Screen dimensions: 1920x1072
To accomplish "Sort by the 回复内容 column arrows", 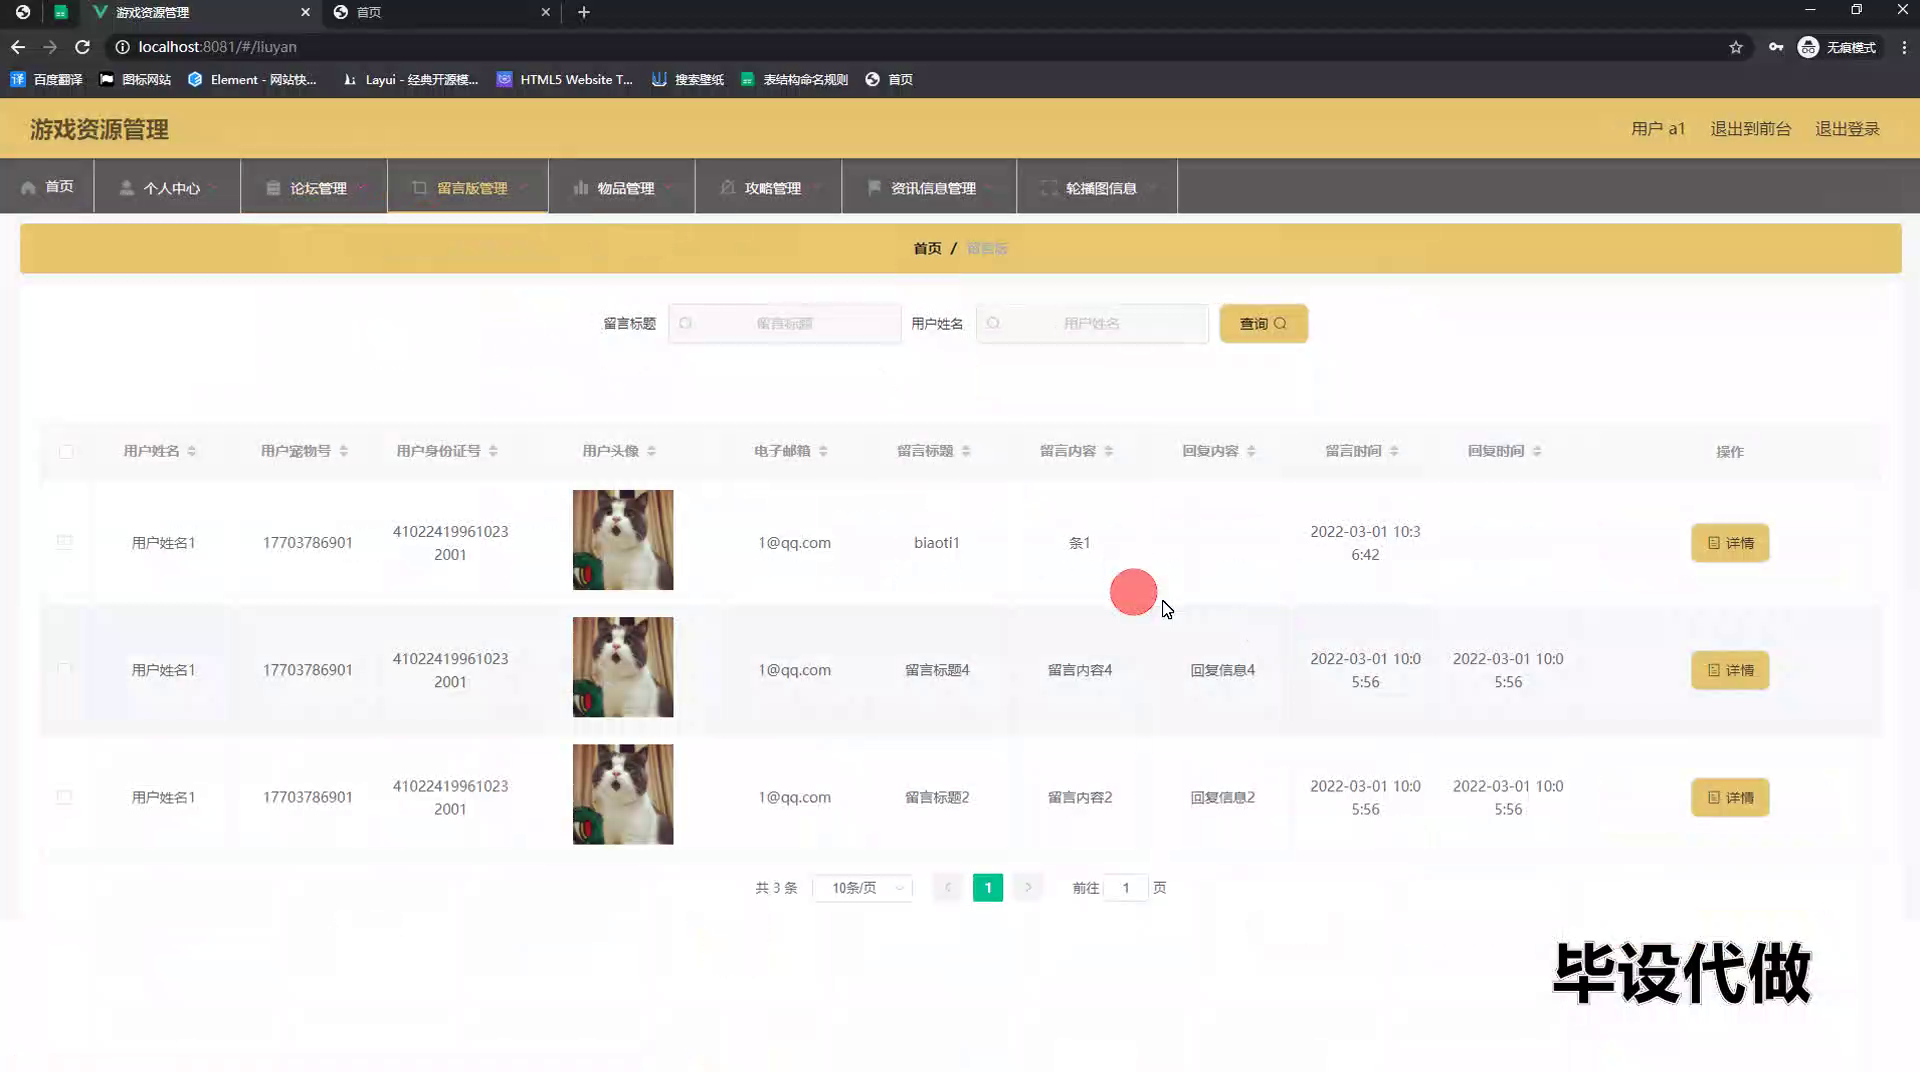I will pyautogui.click(x=1251, y=451).
